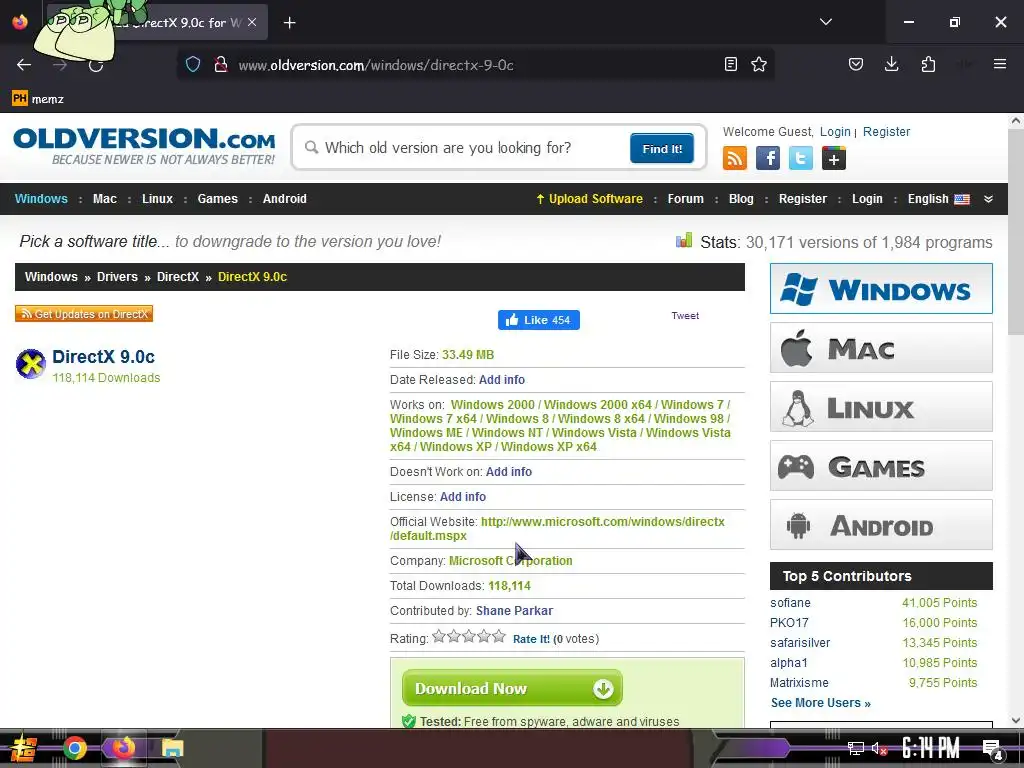Bookmark this page with the star icon
Viewport: 1024px width, 768px height.
click(x=759, y=64)
